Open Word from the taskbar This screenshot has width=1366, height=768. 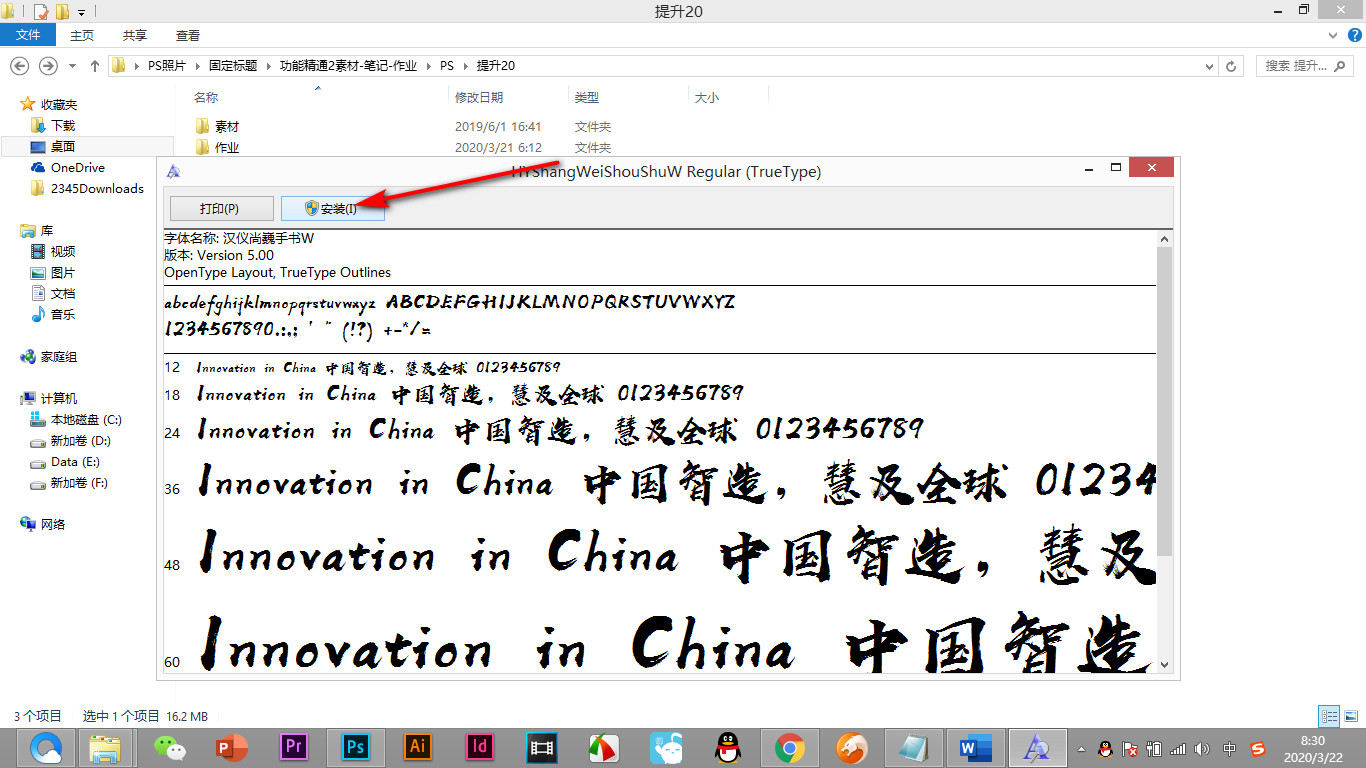pos(974,747)
